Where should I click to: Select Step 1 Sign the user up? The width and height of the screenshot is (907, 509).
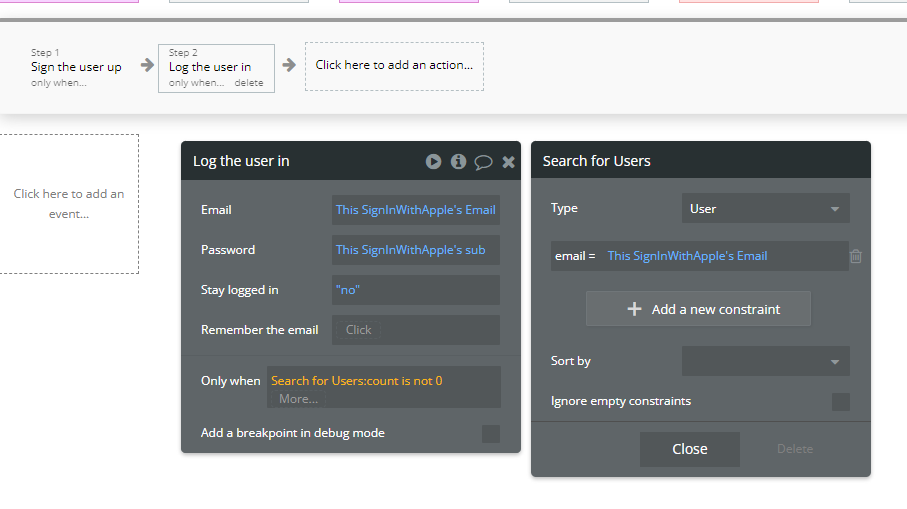(76, 67)
